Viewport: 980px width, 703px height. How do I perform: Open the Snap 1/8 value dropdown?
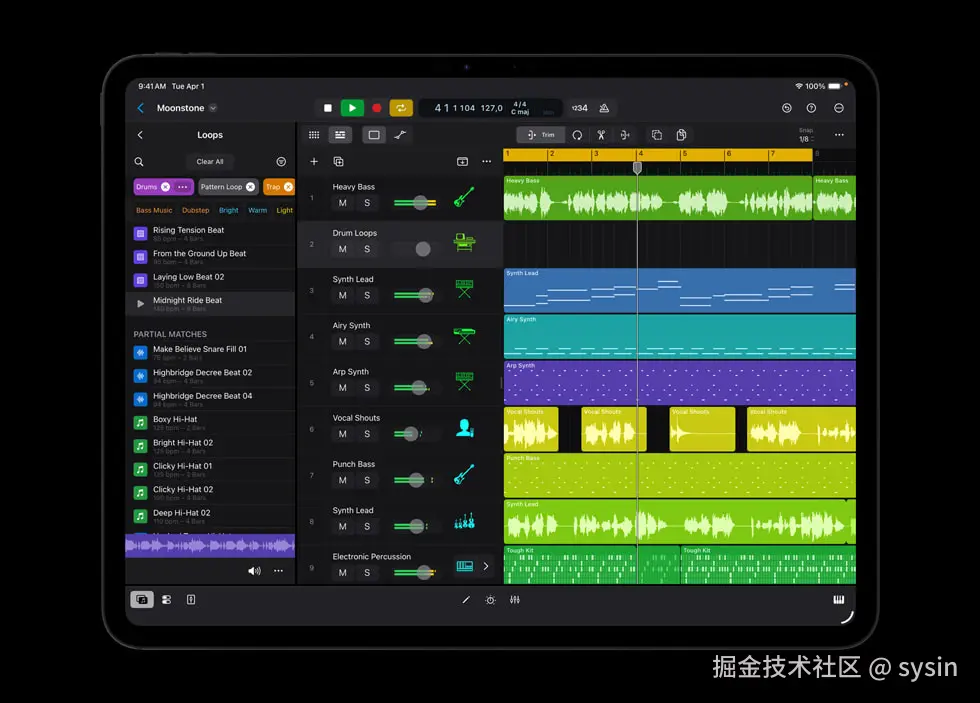(806, 136)
